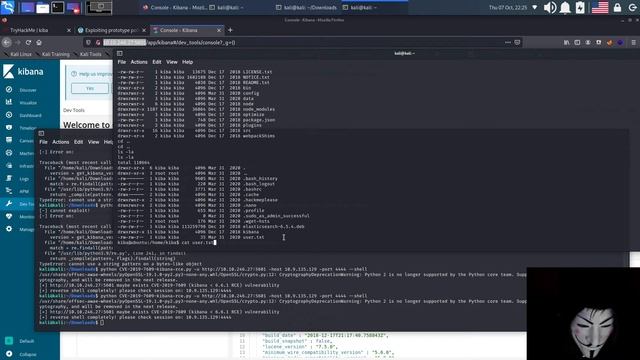Open the page actions three-dot menu
The height and width of the screenshot is (360, 640).
coord(508,42)
